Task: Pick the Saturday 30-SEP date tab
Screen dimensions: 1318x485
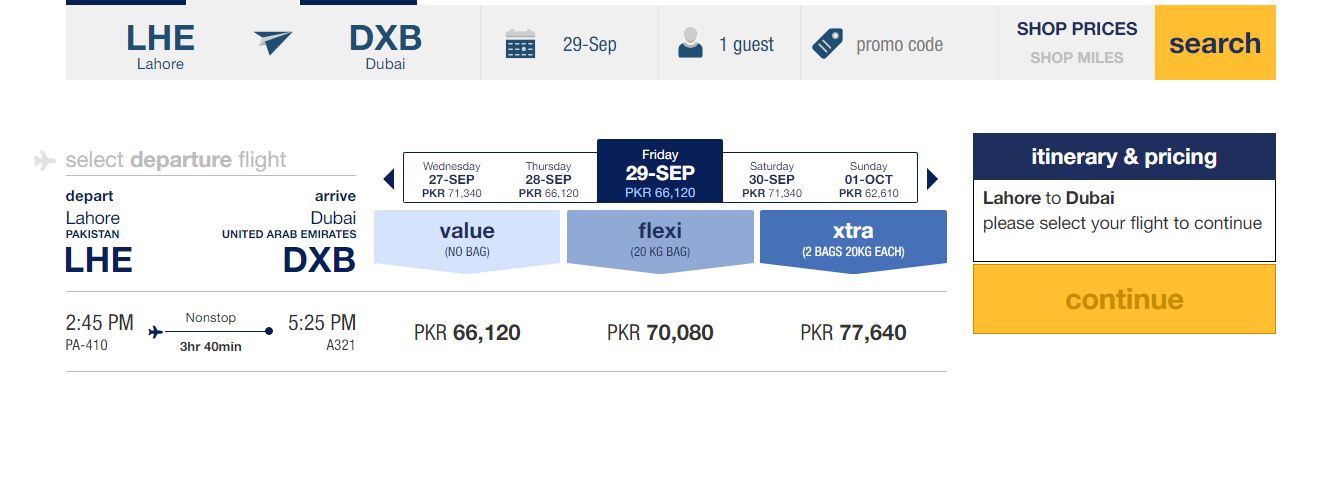Action: [771, 180]
